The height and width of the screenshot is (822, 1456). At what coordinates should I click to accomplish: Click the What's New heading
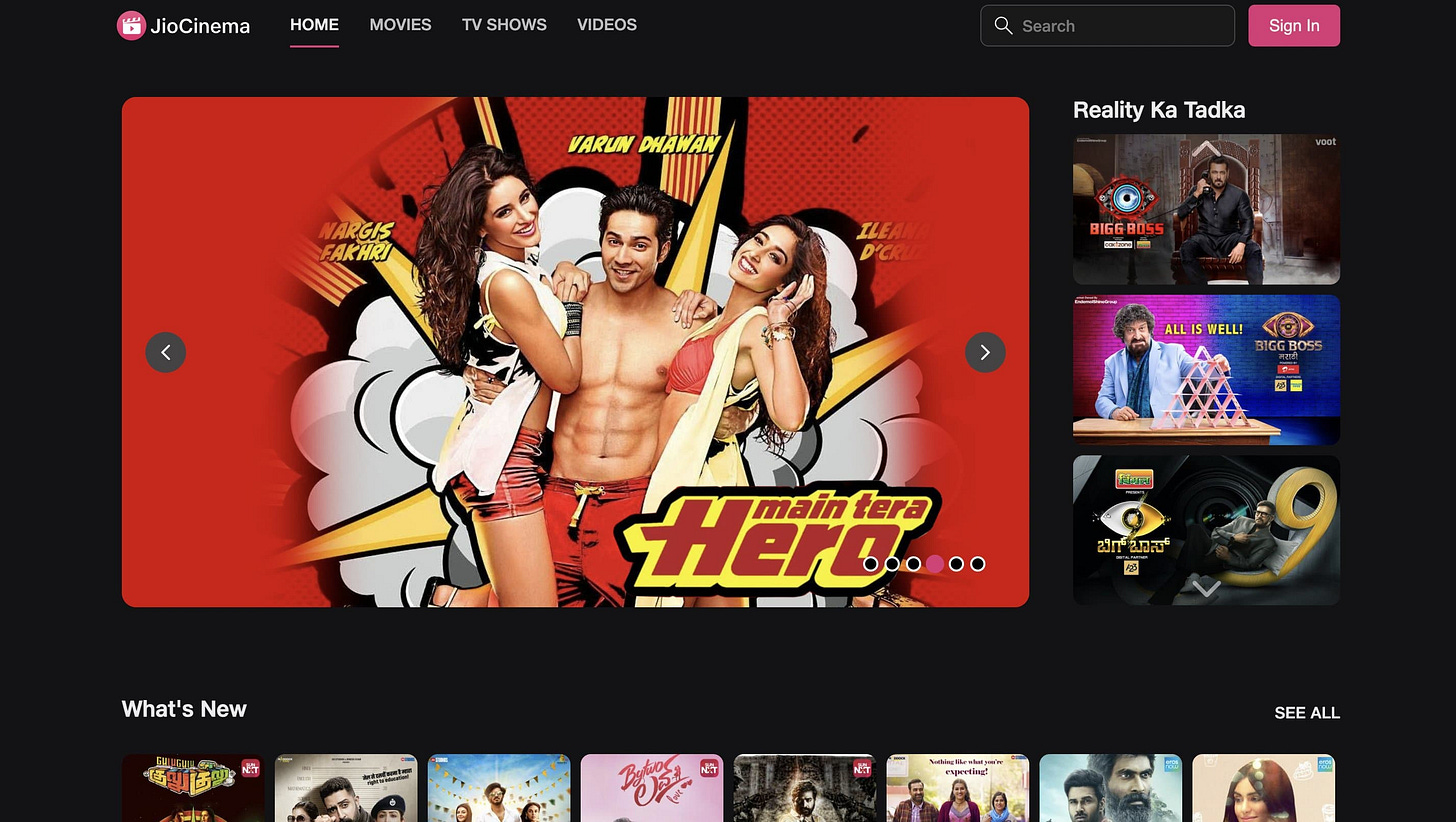click(184, 709)
